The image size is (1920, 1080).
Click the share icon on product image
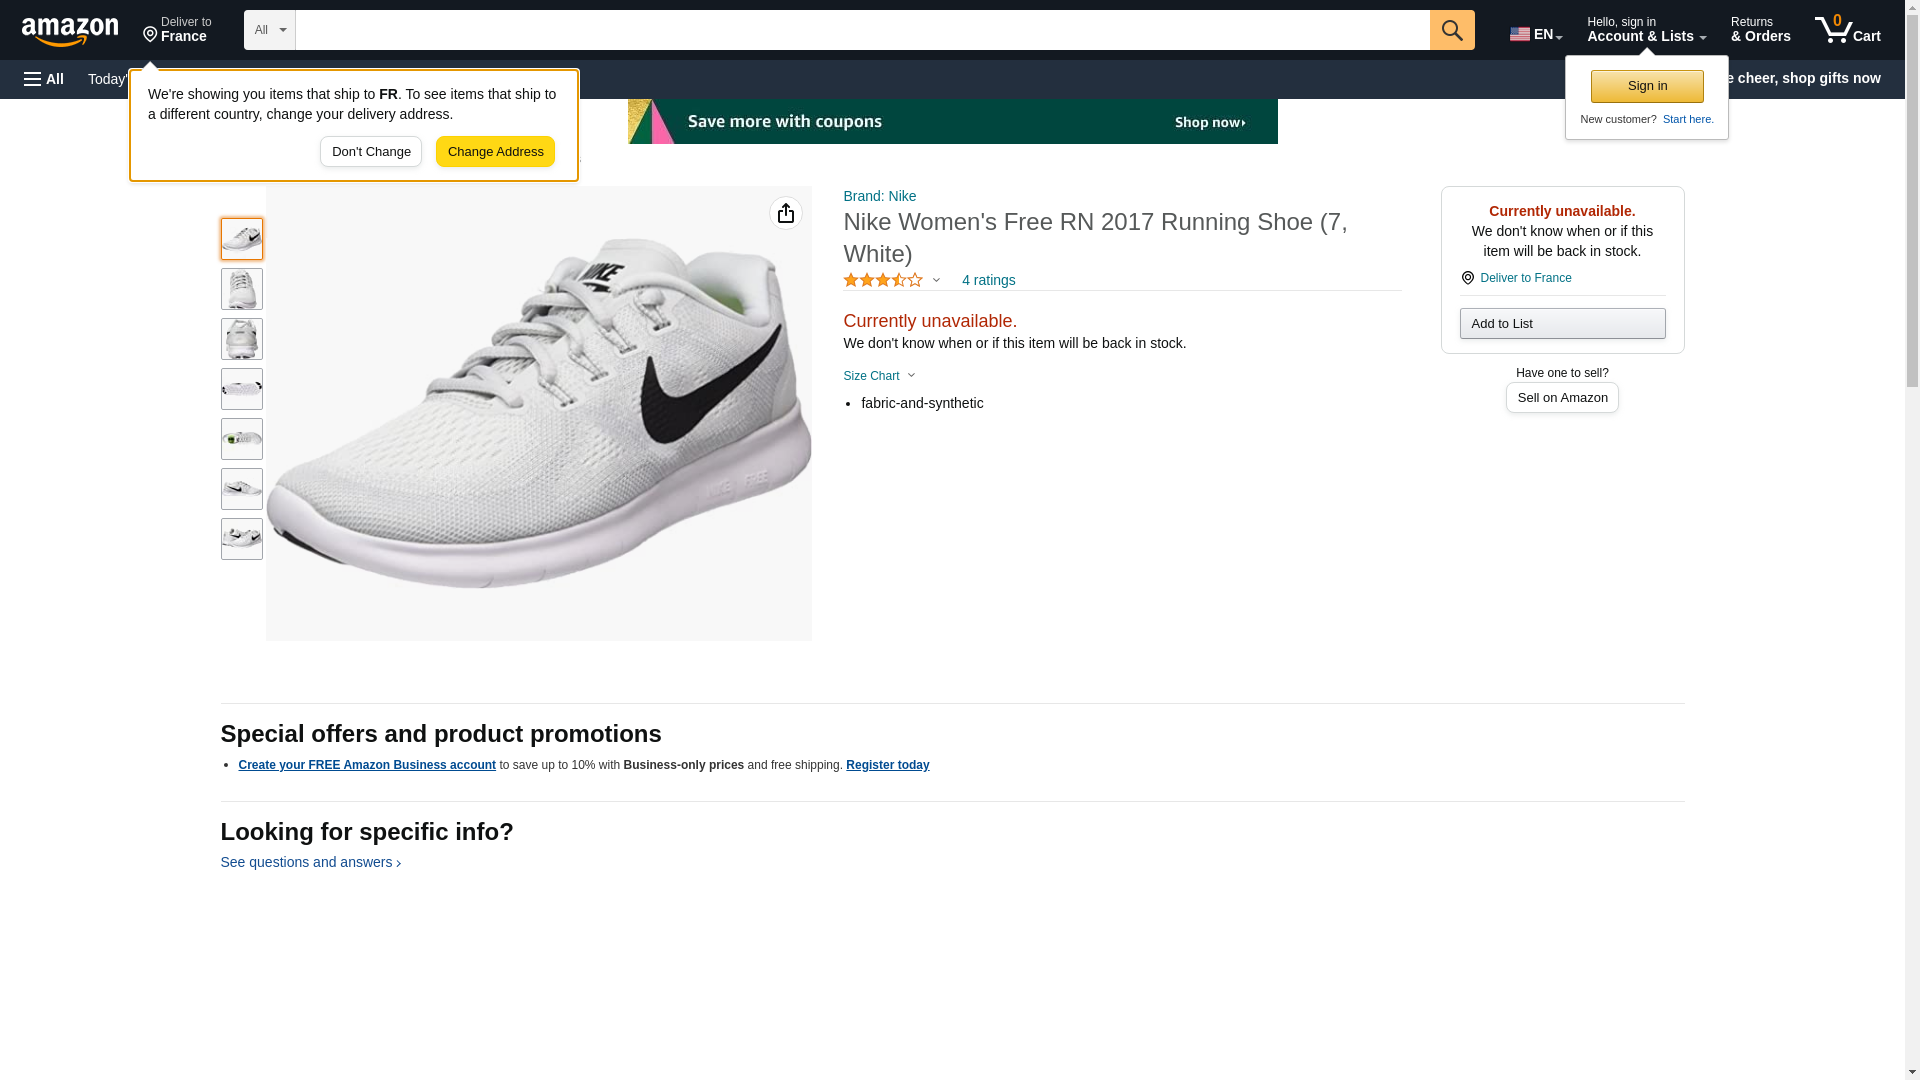[x=785, y=213]
